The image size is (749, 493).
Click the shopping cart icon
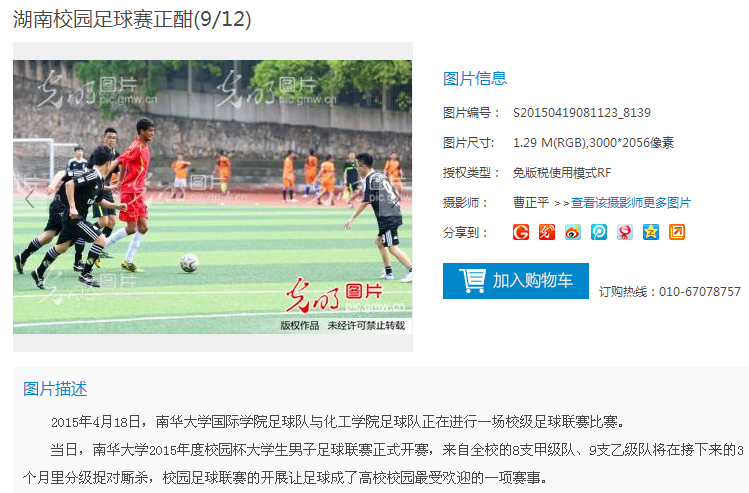472,280
